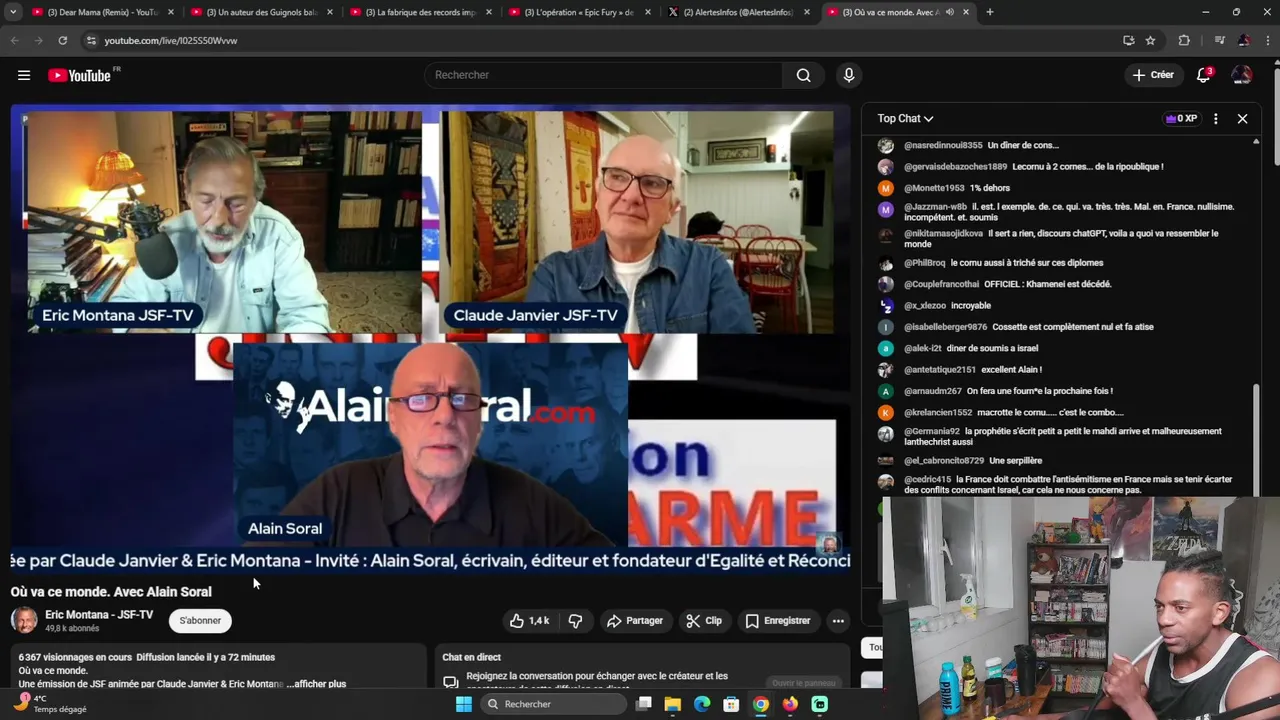This screenshot has width=1280, height=720.
Task: Dislike the video with thumbs down
Action: [575, 621]
